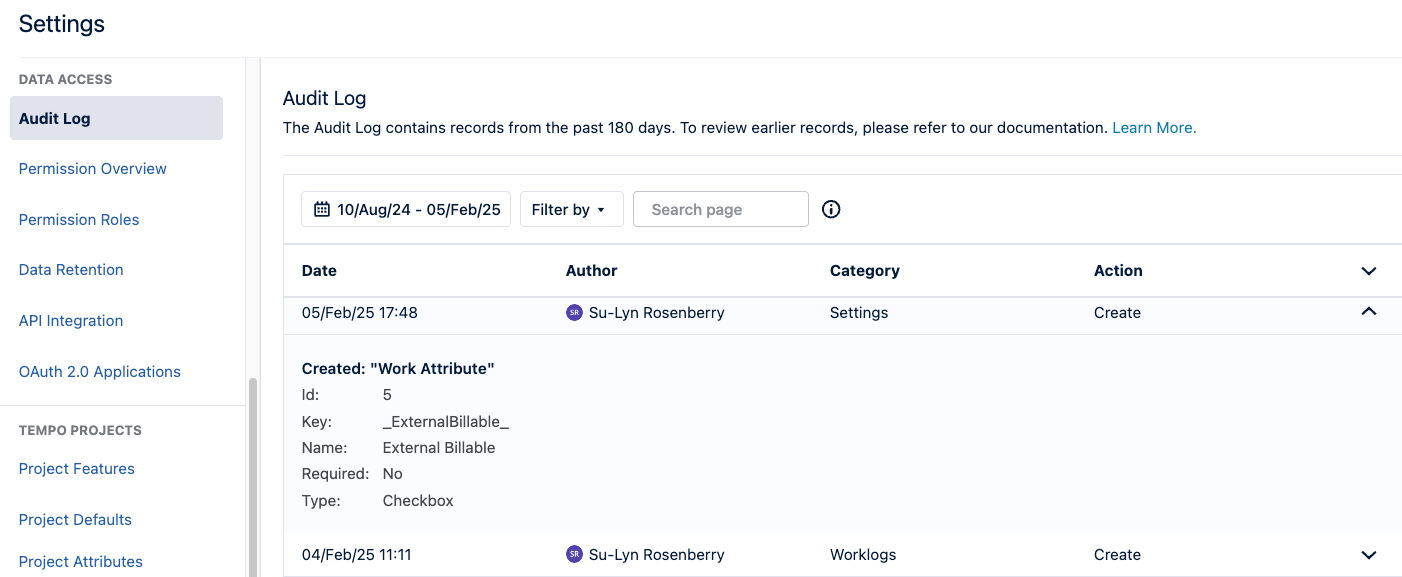This screenshot has height=577, width=1402.
Task: Open API Integration settings page
Action: tap(71, 321)
